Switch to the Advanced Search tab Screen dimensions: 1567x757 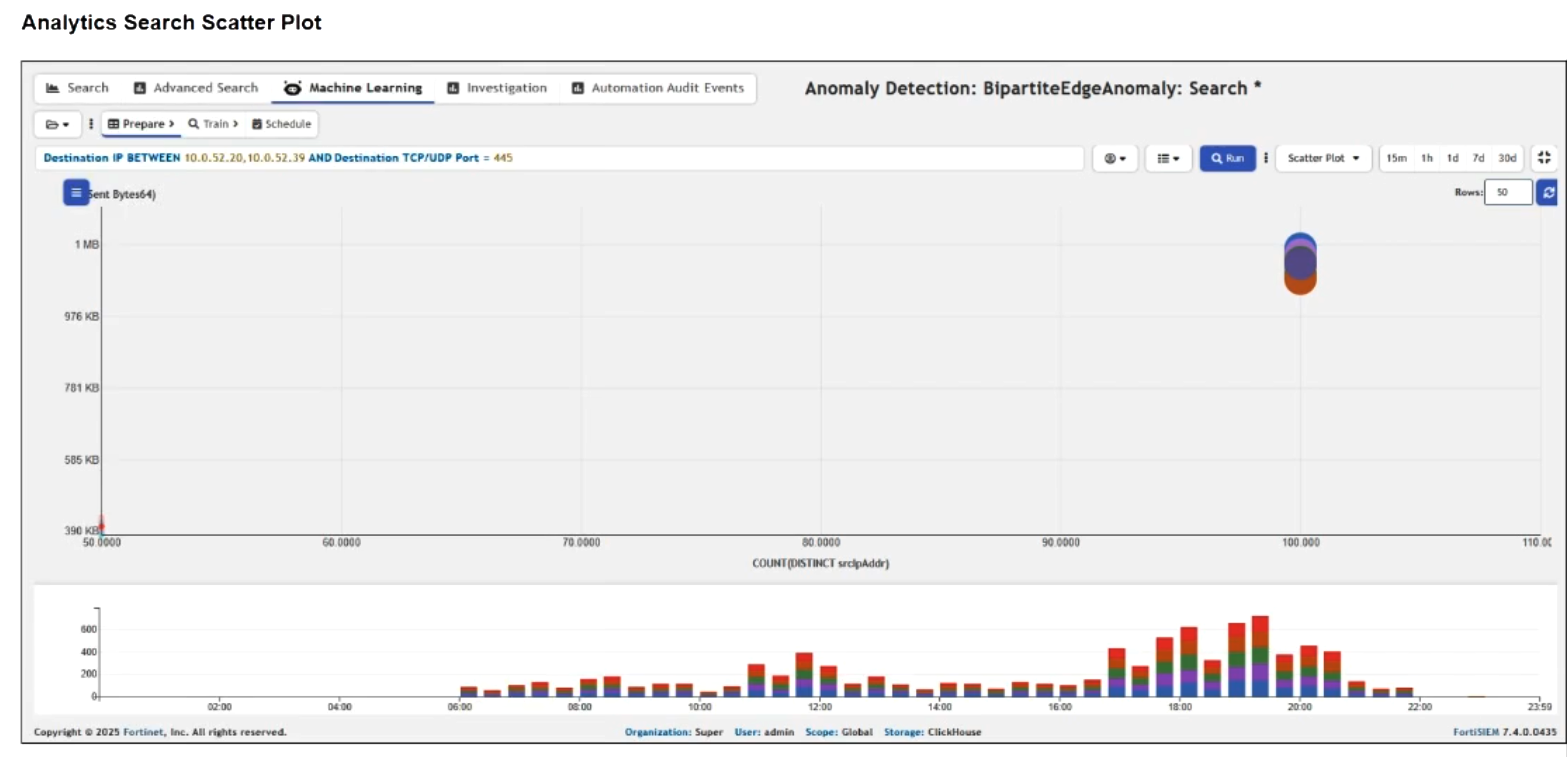[196, 88]
